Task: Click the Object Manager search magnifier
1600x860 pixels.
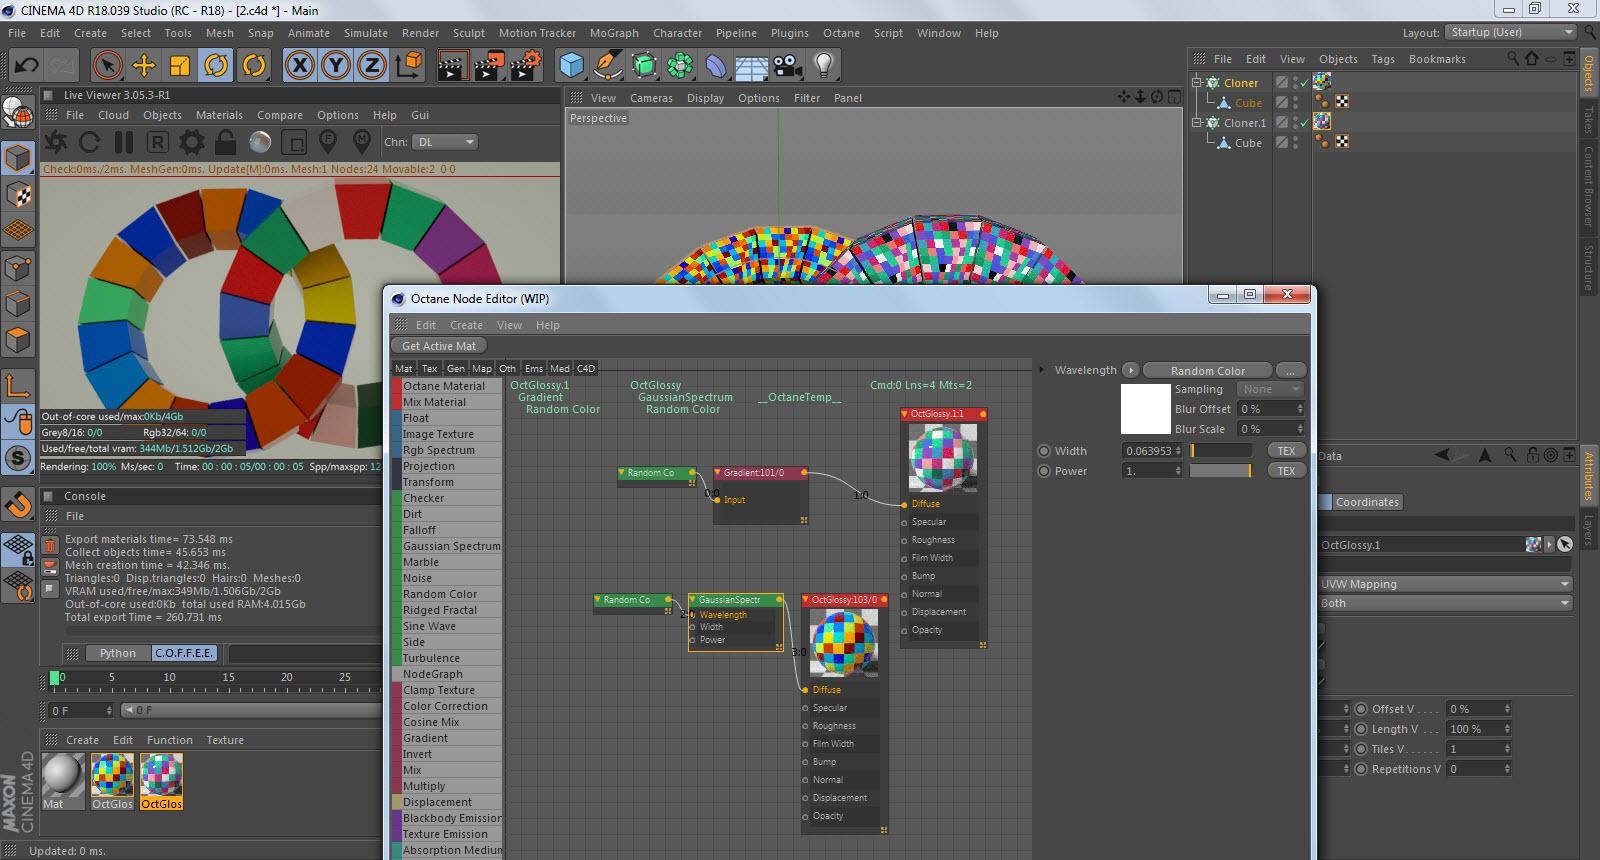Action: 1513,59
